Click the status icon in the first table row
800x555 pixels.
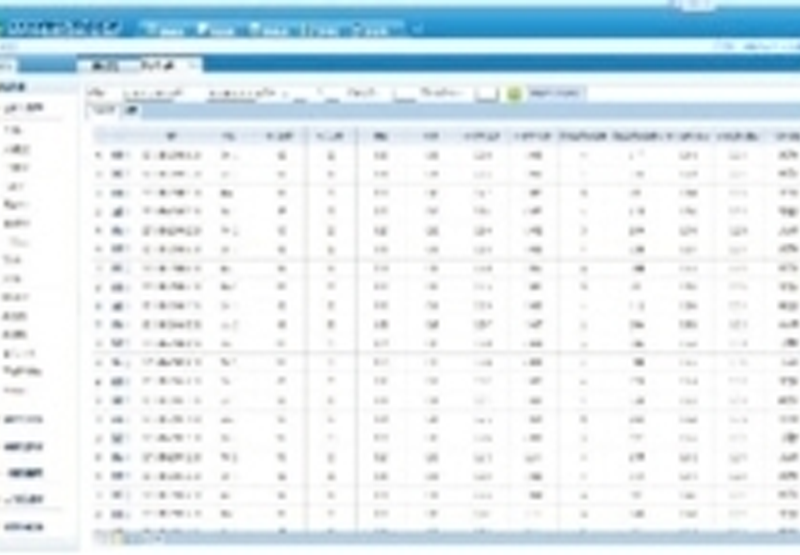tap(118, 155)
